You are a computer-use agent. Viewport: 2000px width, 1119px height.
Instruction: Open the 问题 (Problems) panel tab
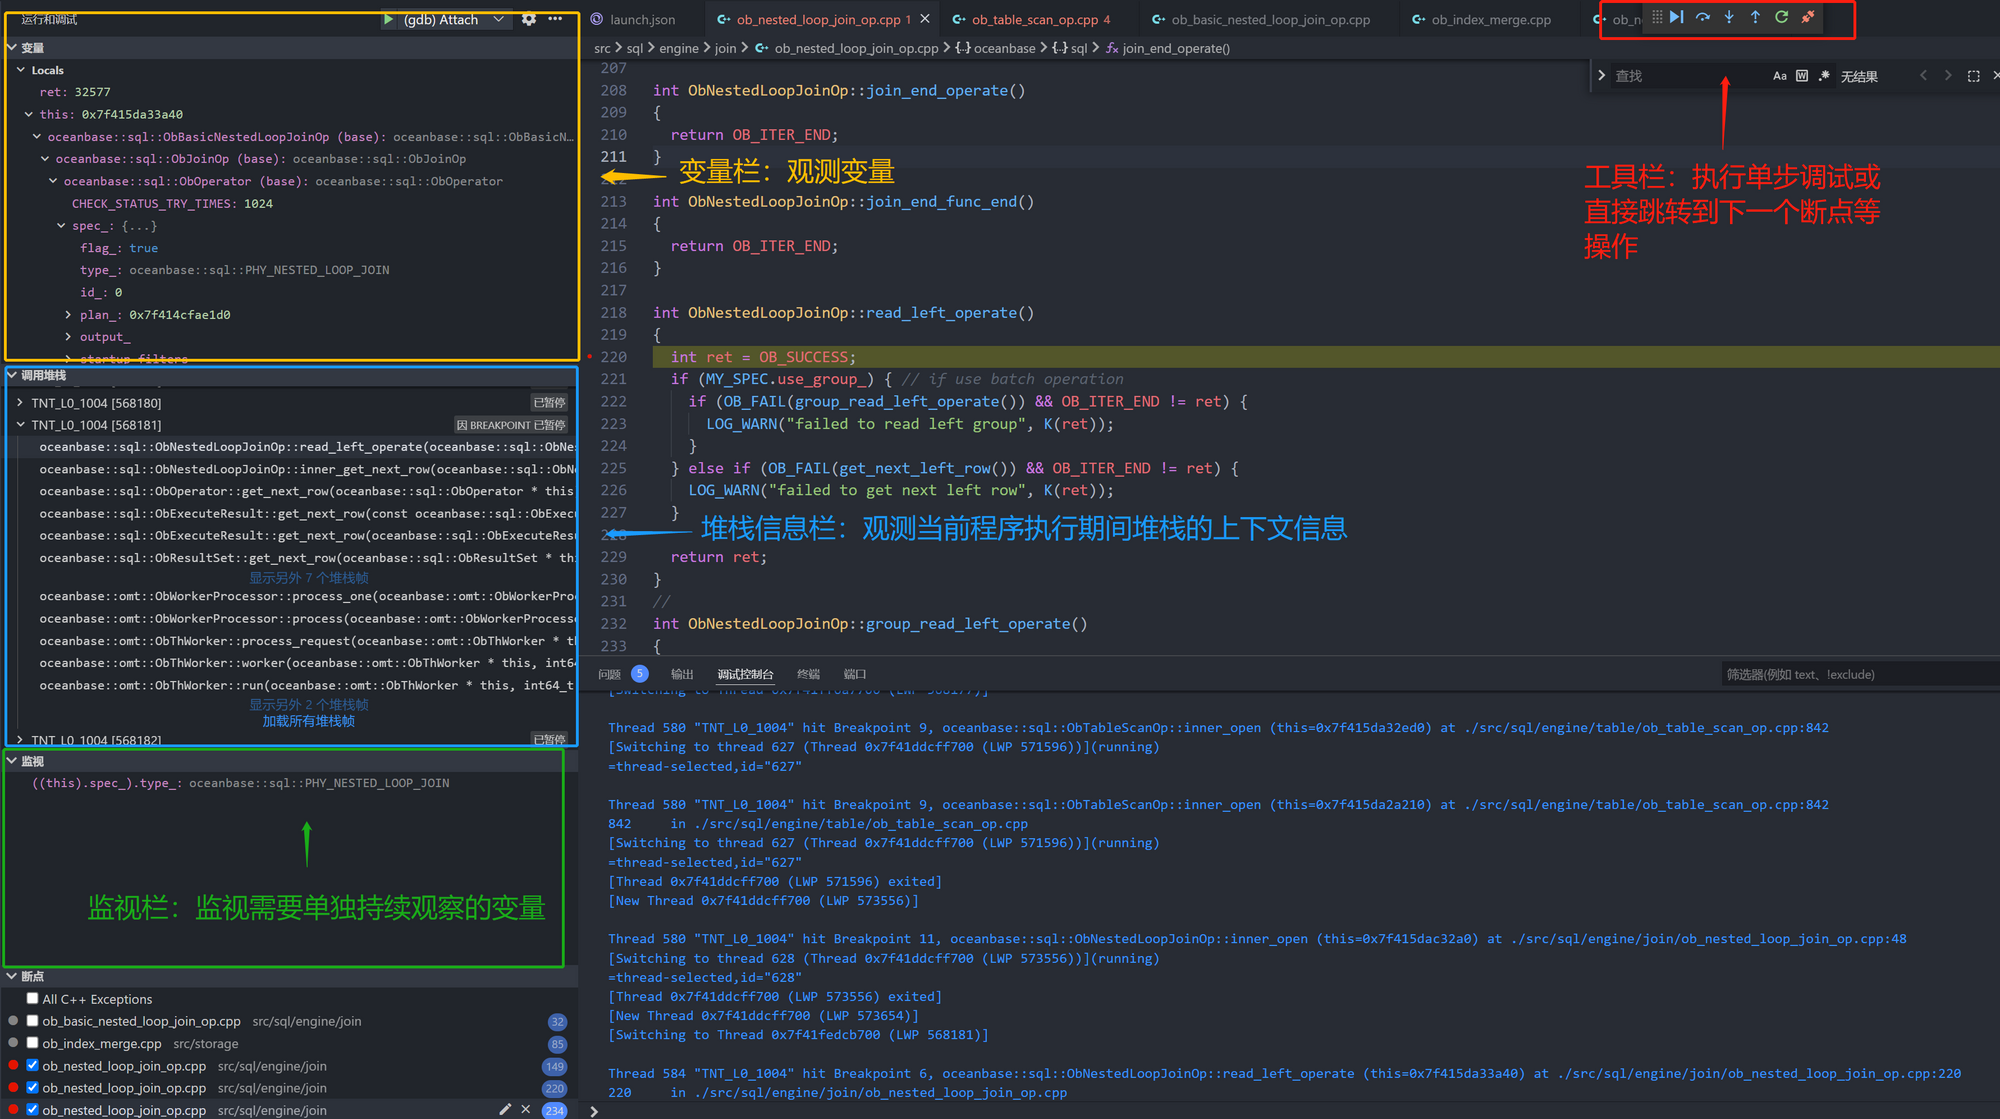[610, 674]
